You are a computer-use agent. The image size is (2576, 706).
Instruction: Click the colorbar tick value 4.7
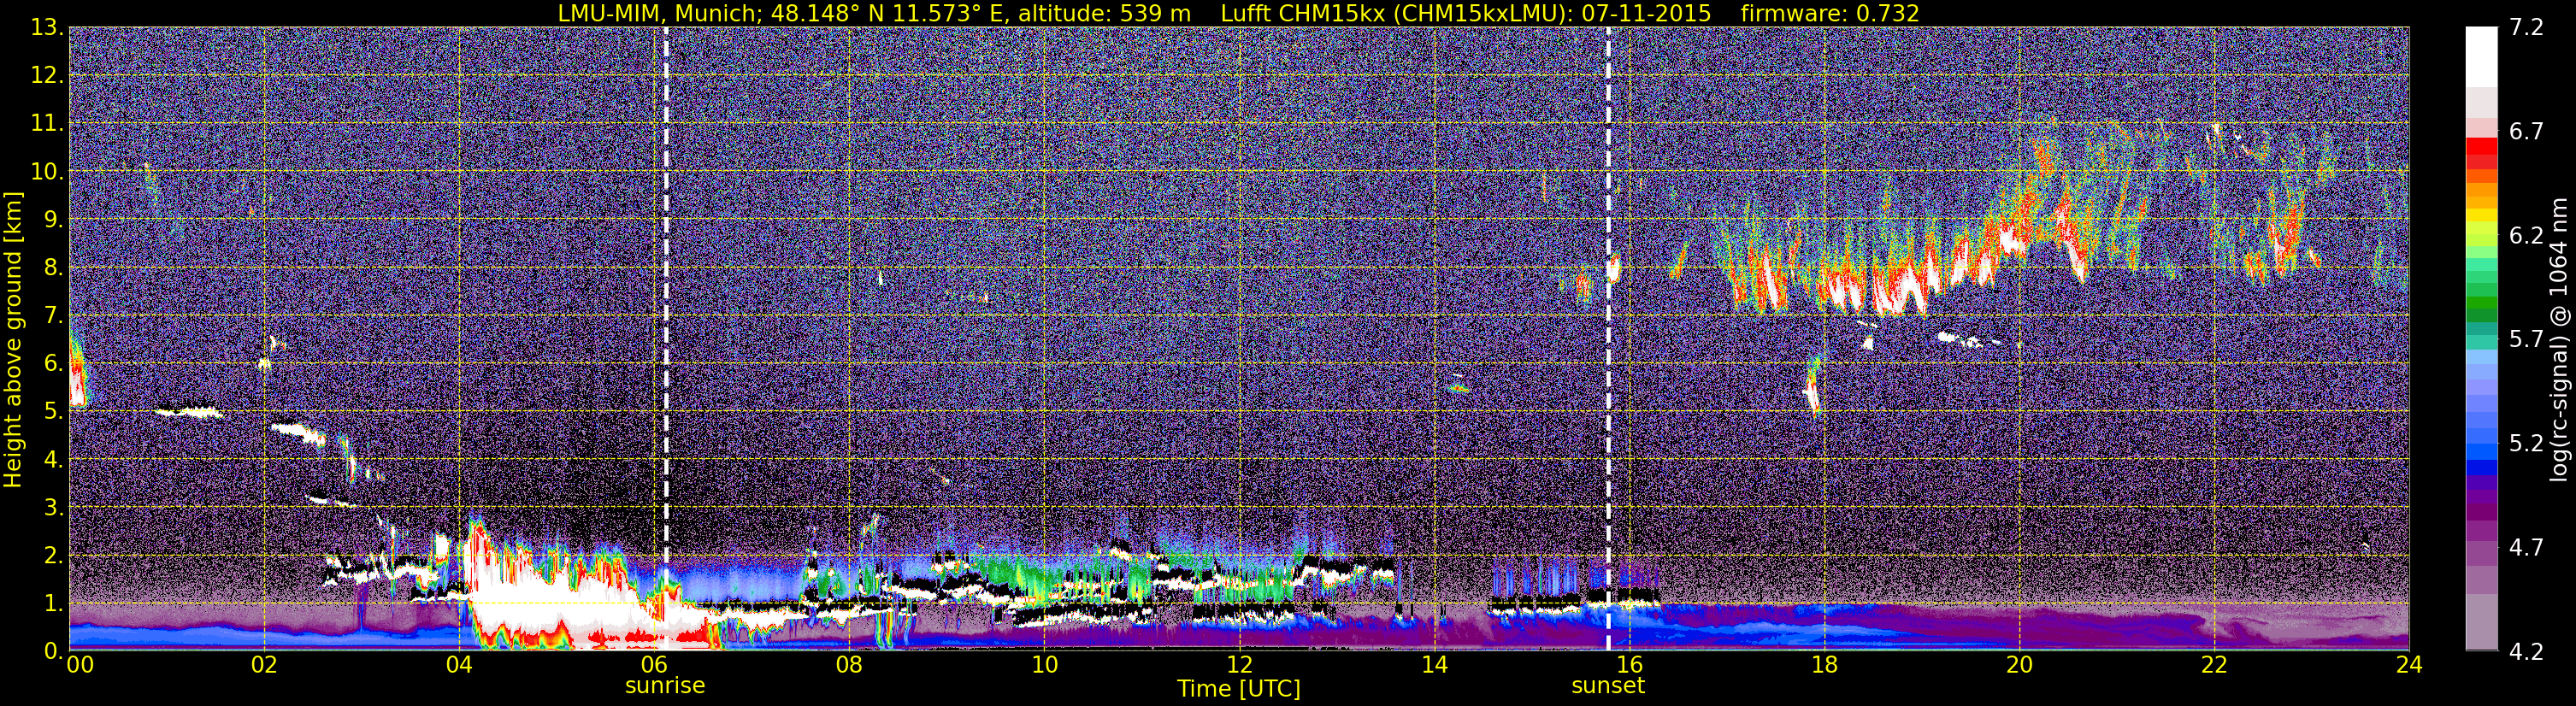2526,547
